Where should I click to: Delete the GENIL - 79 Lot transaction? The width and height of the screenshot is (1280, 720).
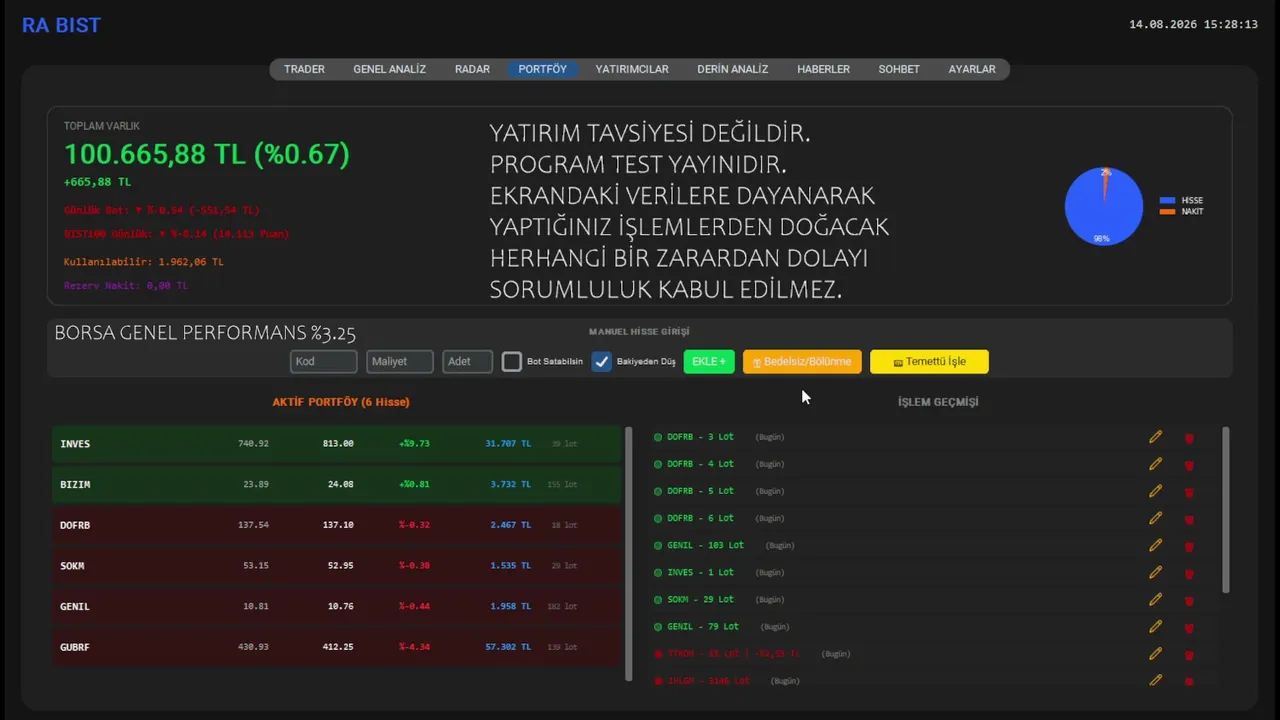pyautogui.click(x=1189, y=627)
